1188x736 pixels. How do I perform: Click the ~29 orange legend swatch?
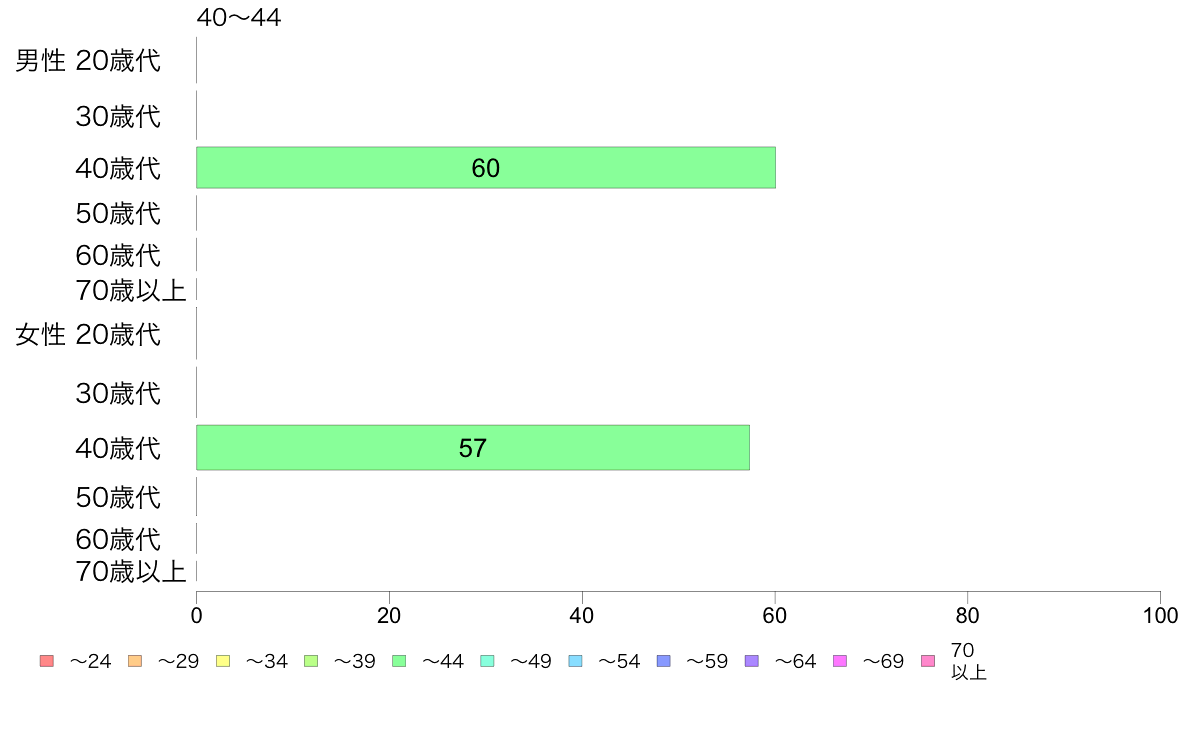pyautogui.click(x=135, y=661)
